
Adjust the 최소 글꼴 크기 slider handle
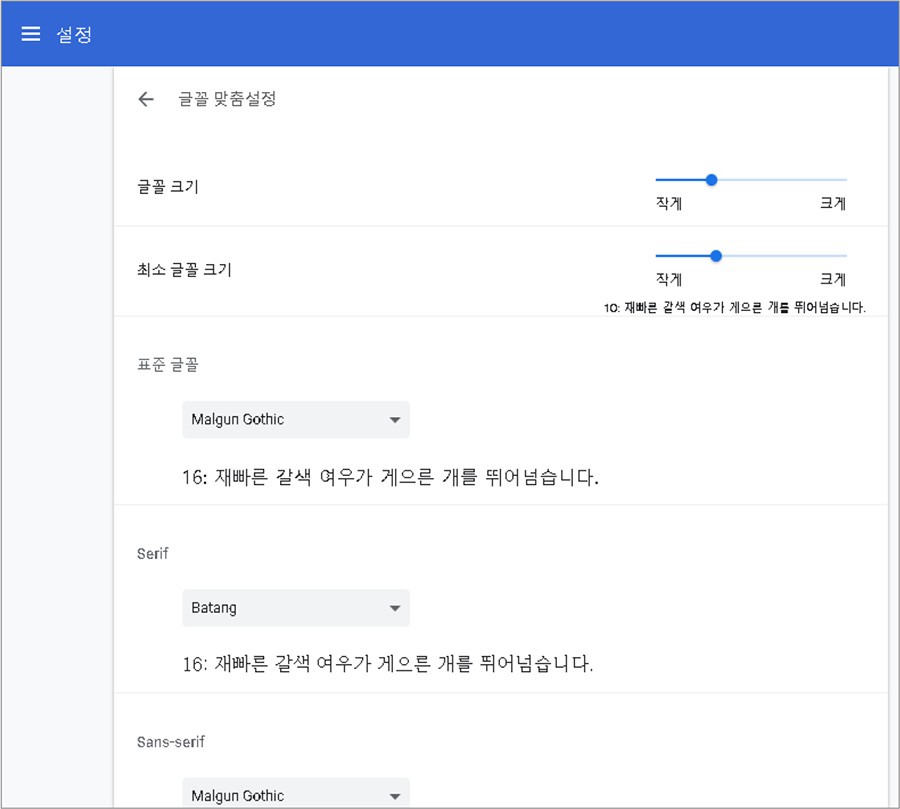[715, 256]
